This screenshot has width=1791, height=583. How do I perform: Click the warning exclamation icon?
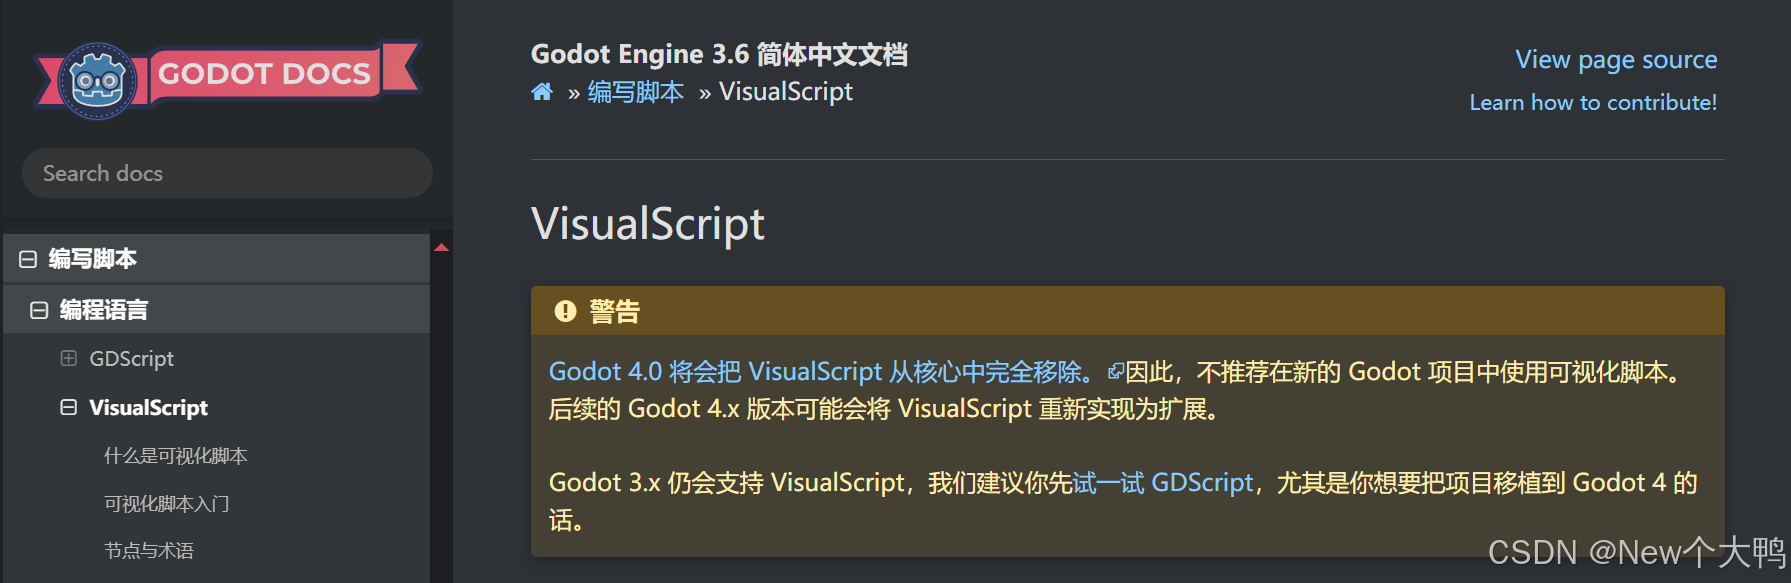click(565, 311)
